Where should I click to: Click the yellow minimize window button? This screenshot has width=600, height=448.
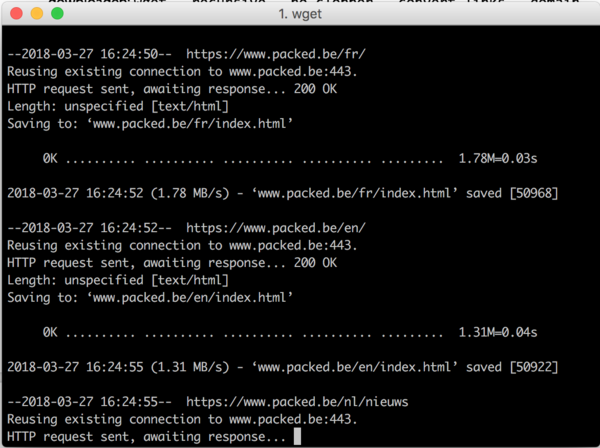pyautogui.click(x=36, y=14)
